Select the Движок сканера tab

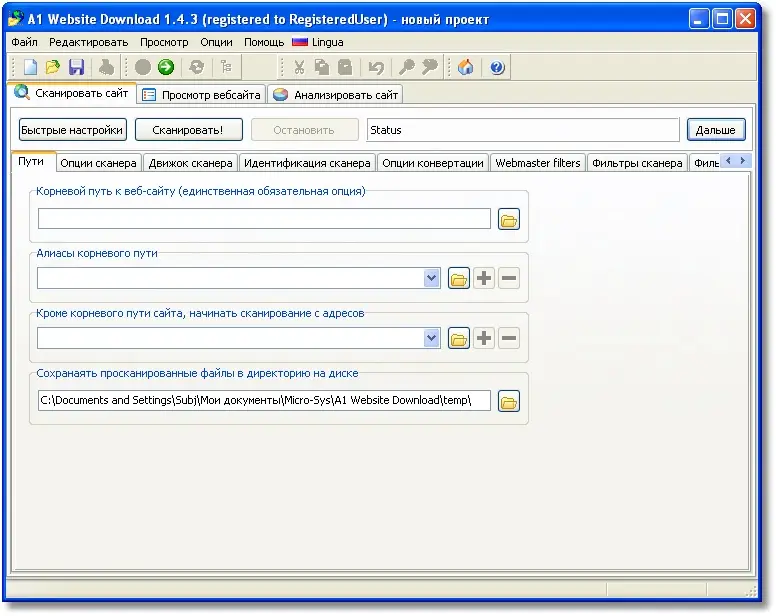pyautogui.click(x=191, y=163)
